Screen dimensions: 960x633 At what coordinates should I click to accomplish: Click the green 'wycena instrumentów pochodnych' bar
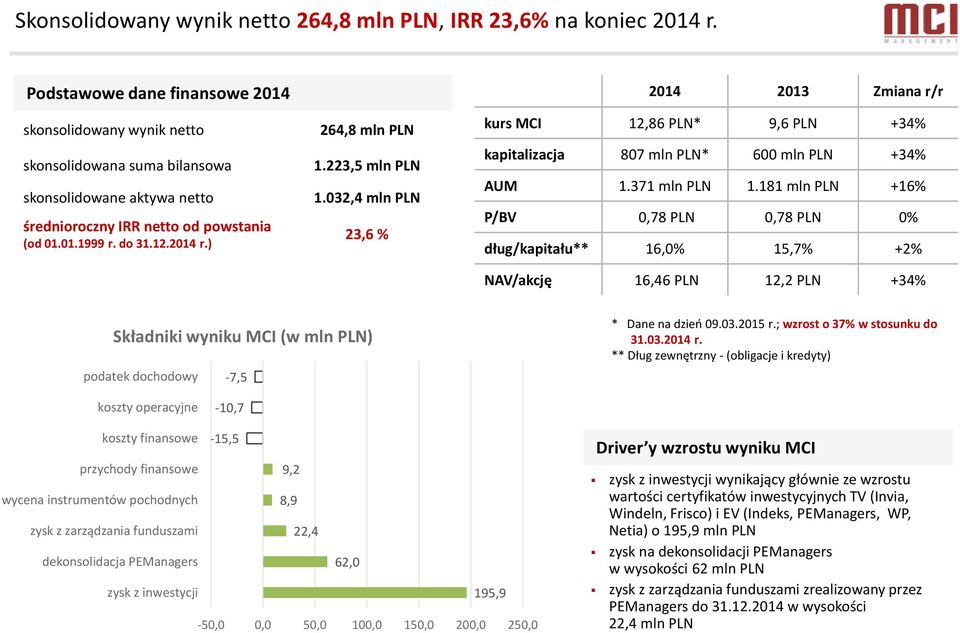(268, 500)
